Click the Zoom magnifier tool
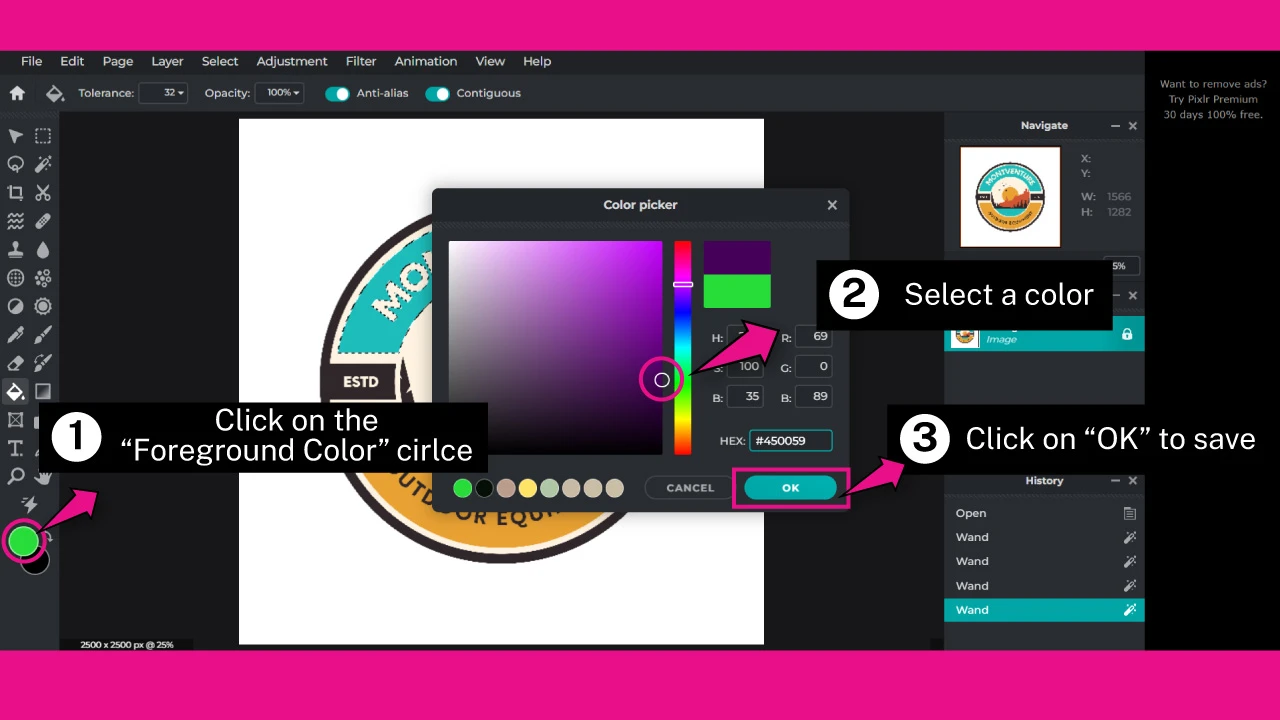The width and height of the screenshot is (1280, 720). coord(16,476)
